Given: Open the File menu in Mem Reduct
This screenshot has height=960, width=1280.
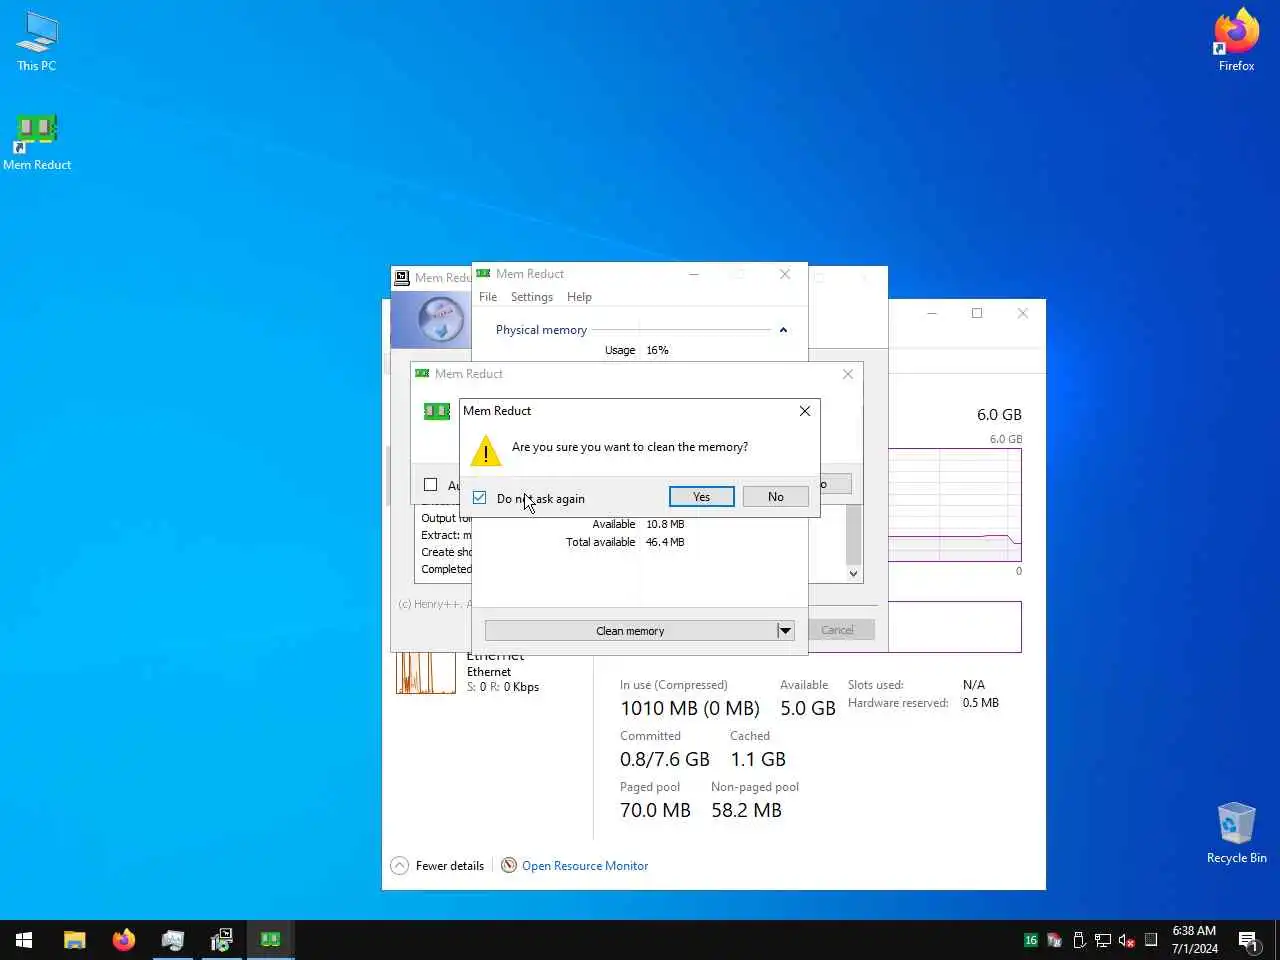Looking at the screenshot, I should [488, 297].
